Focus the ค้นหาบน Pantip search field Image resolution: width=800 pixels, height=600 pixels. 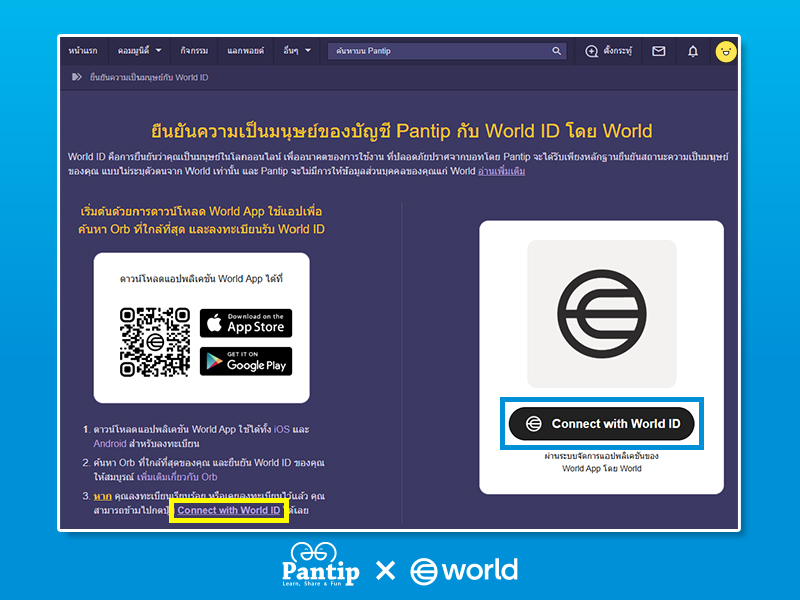click(x=447, y=51)
